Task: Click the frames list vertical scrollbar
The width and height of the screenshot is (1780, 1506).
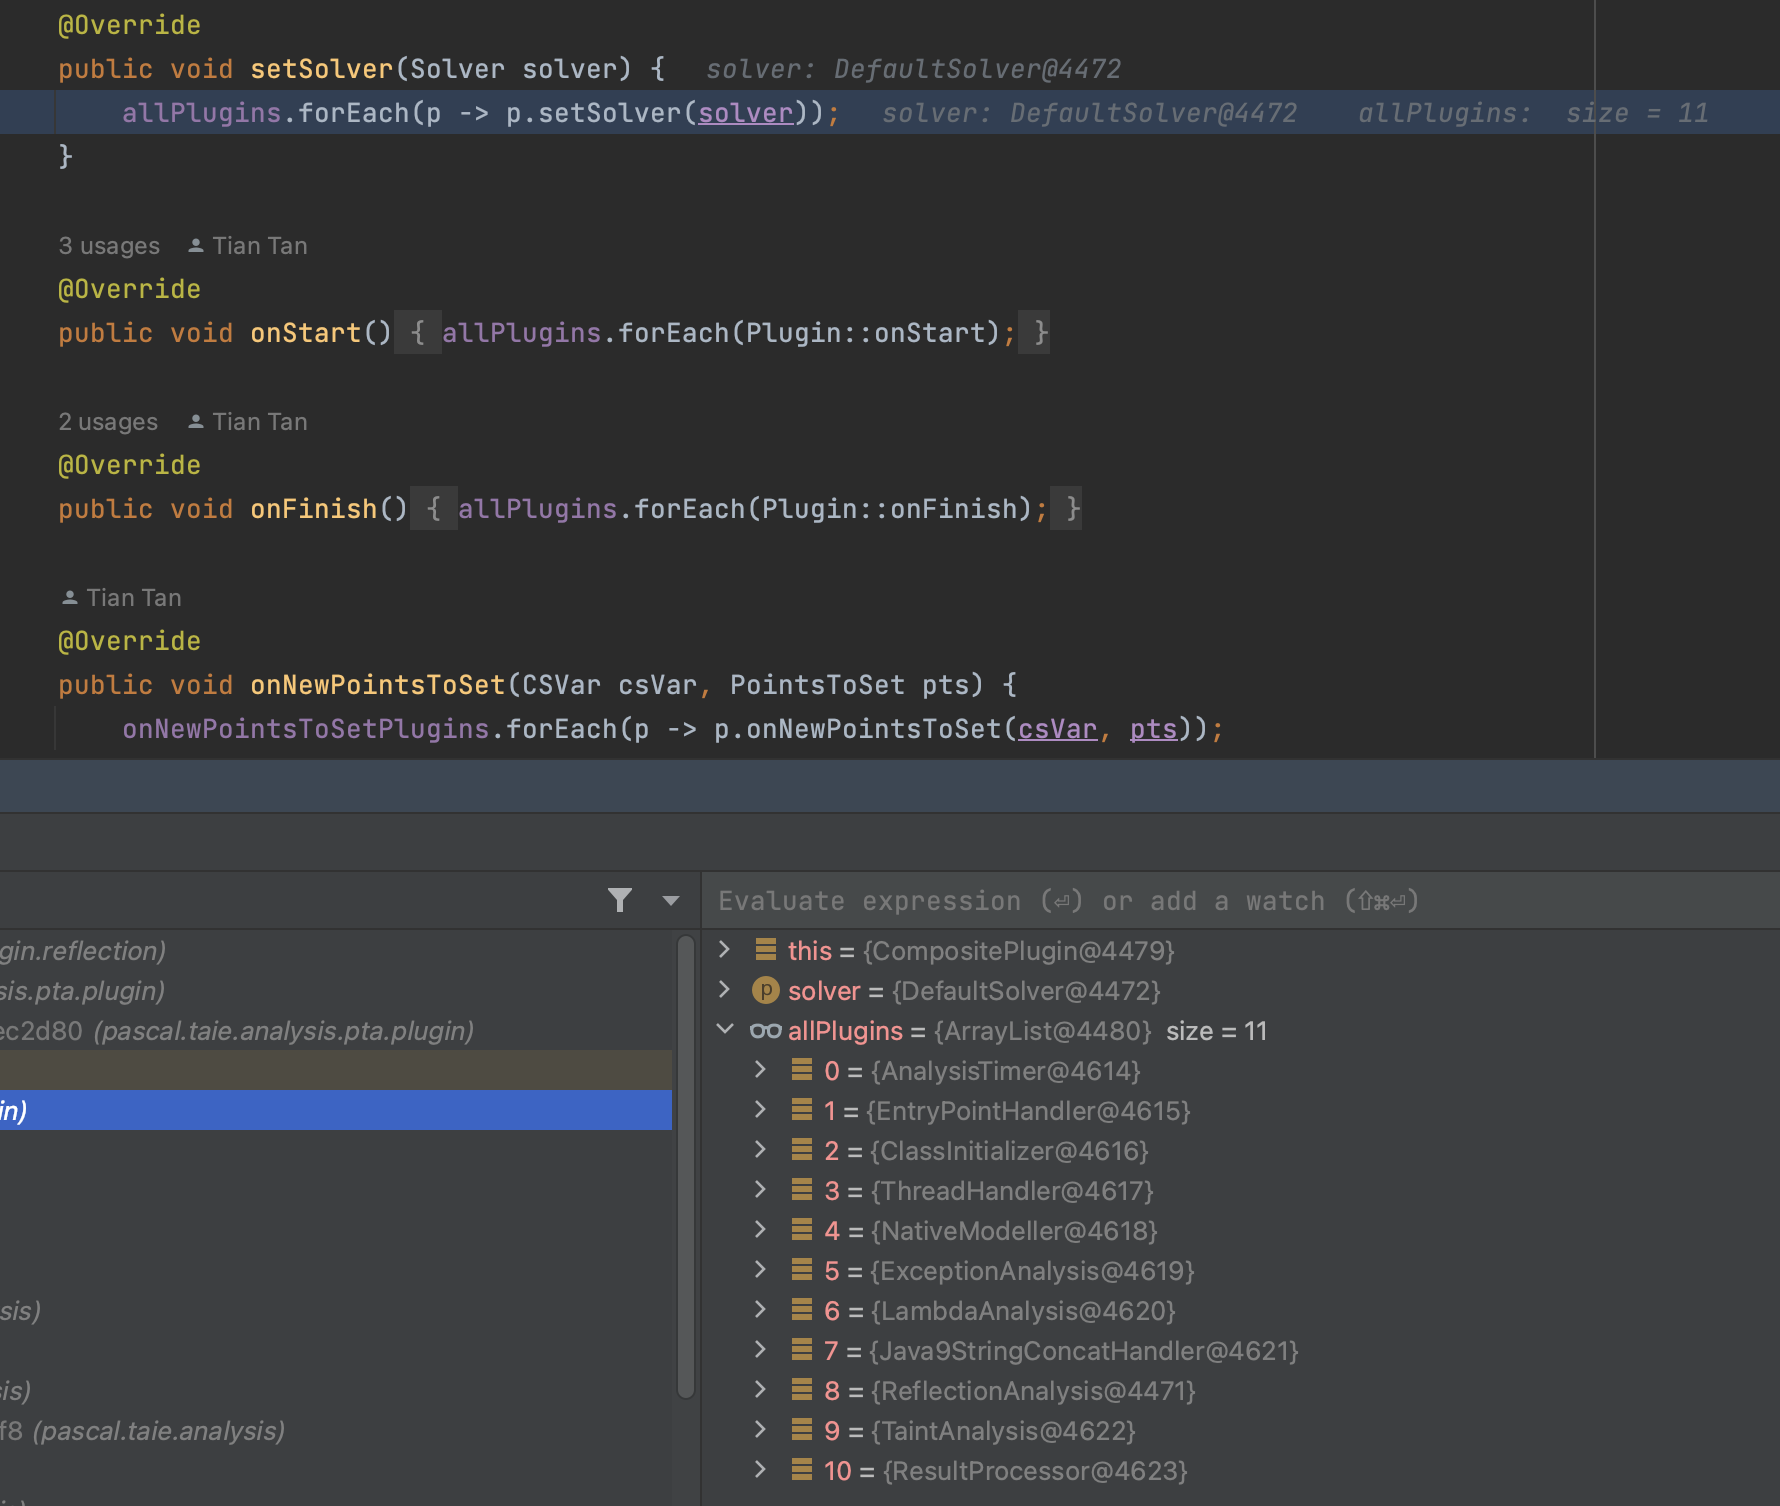Action: (x=686, y=1165)
